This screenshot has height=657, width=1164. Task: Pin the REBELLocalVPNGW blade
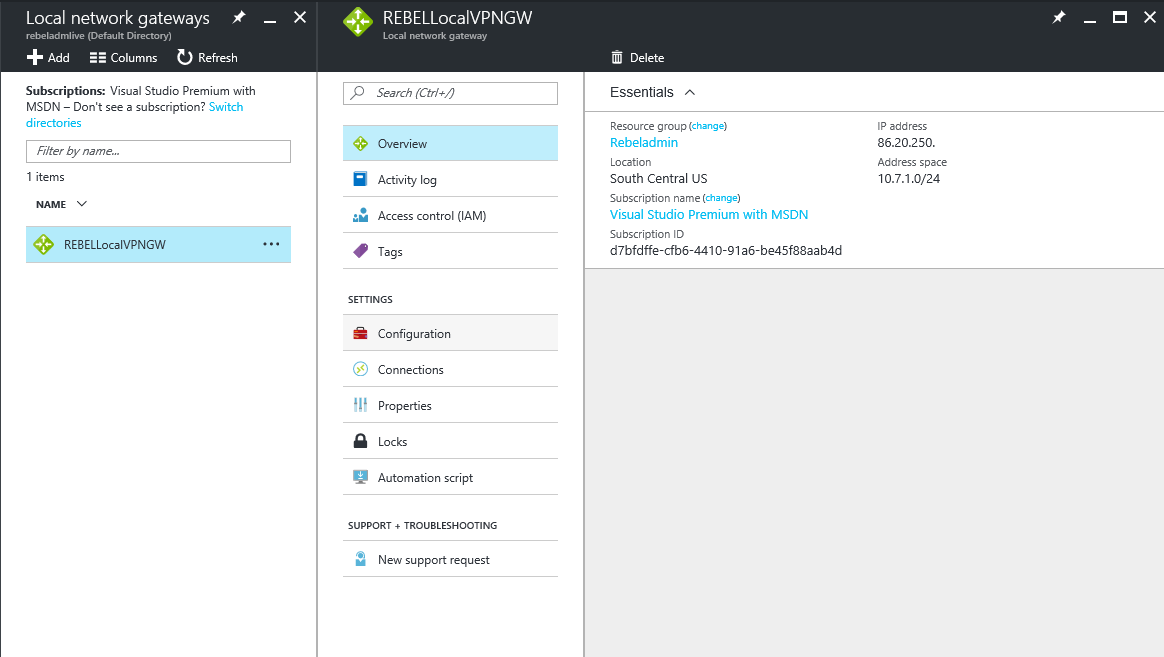[1059, 17]
